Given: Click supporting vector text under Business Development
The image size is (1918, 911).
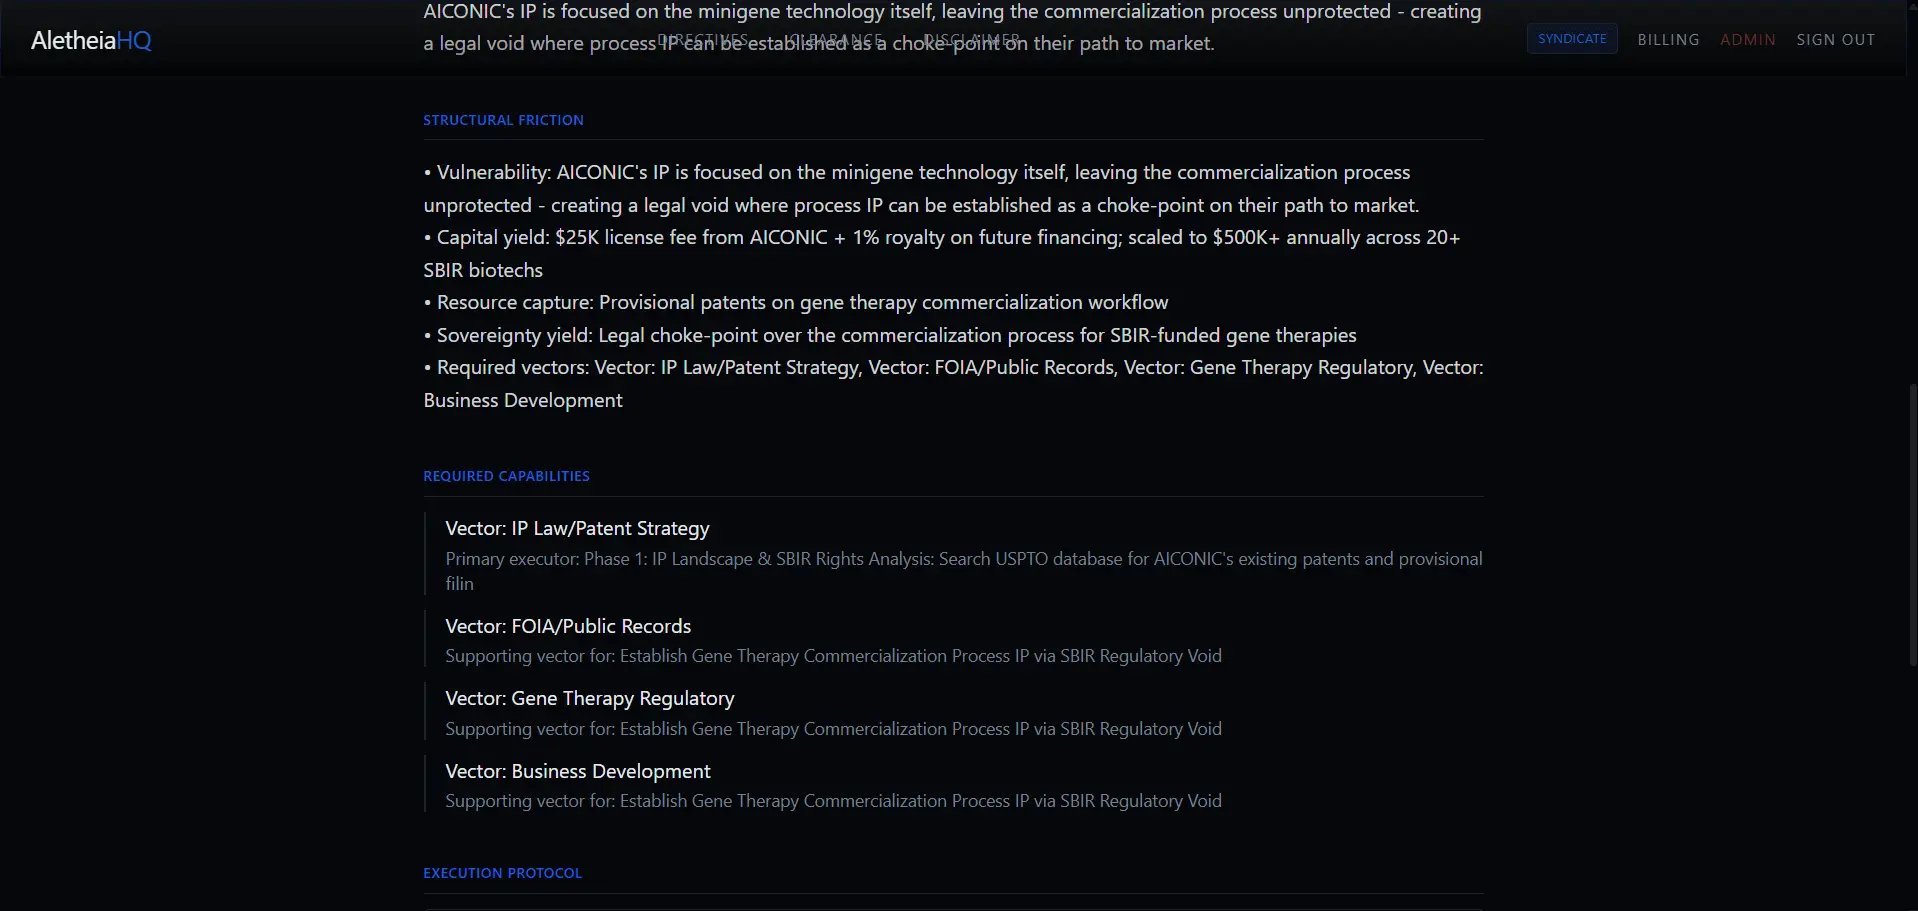Looking at the screenshot, I should 833,801.
